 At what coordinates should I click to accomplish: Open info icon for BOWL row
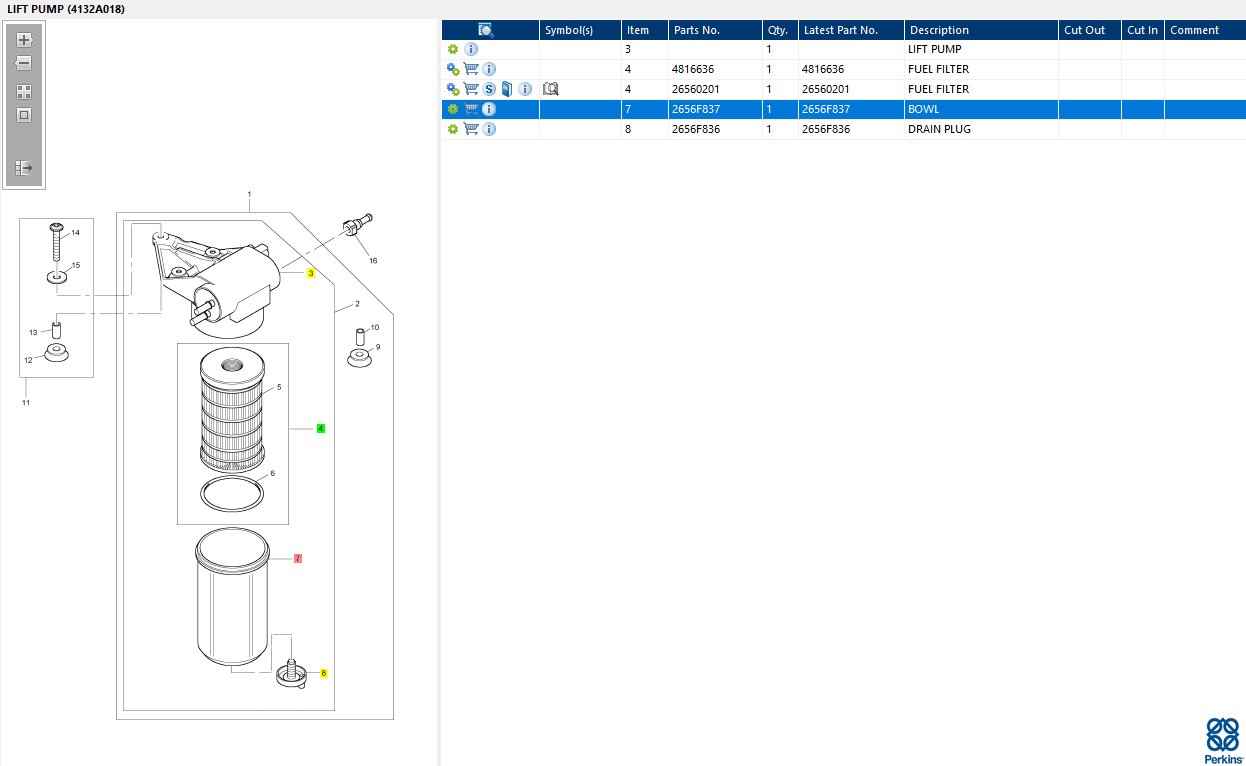[x=489, y=109]
